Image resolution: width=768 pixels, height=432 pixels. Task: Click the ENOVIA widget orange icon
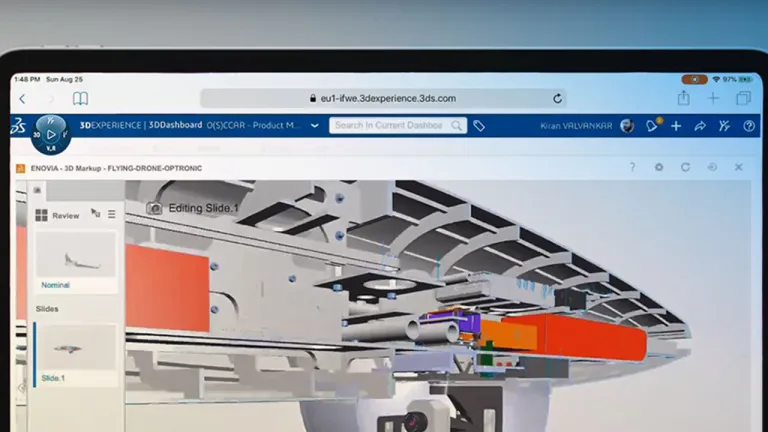(21, 168)
